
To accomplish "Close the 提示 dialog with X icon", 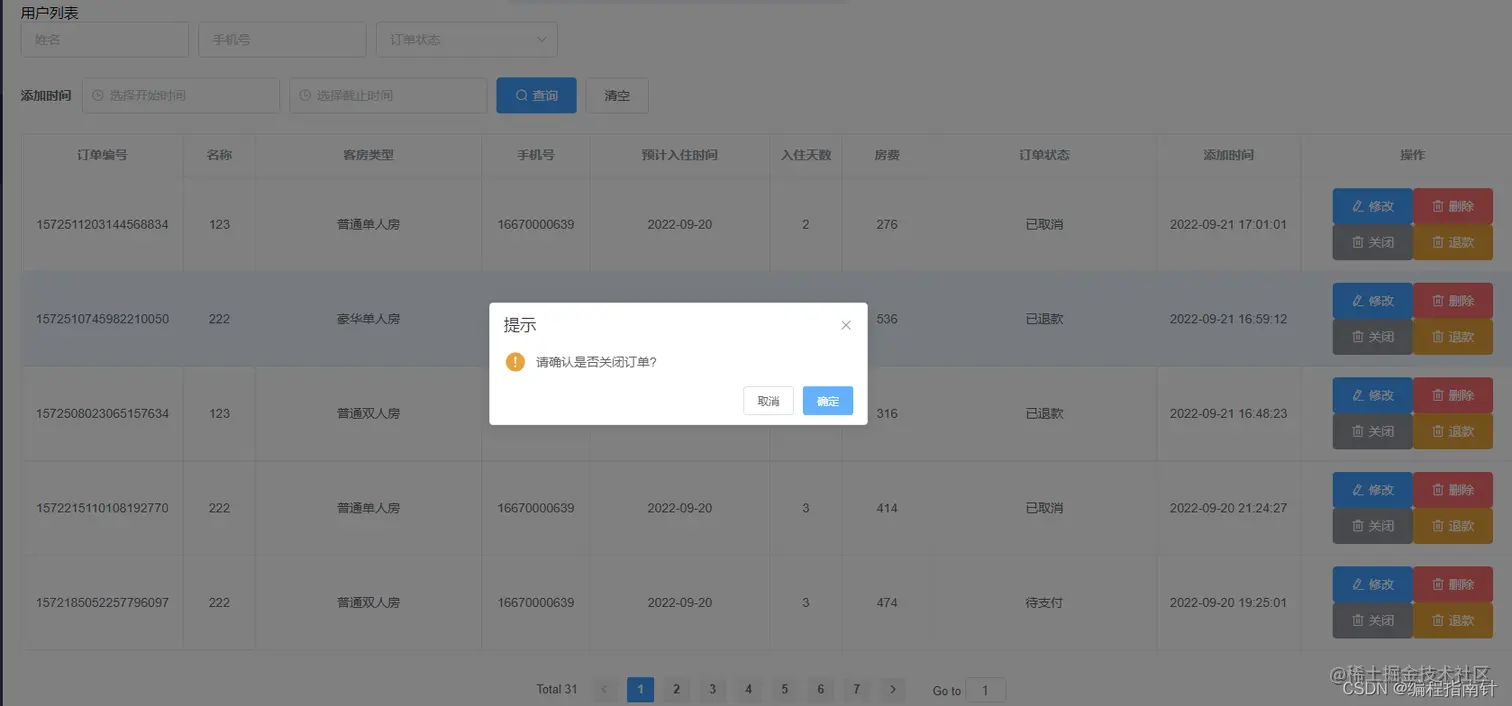I will point(846,325).
